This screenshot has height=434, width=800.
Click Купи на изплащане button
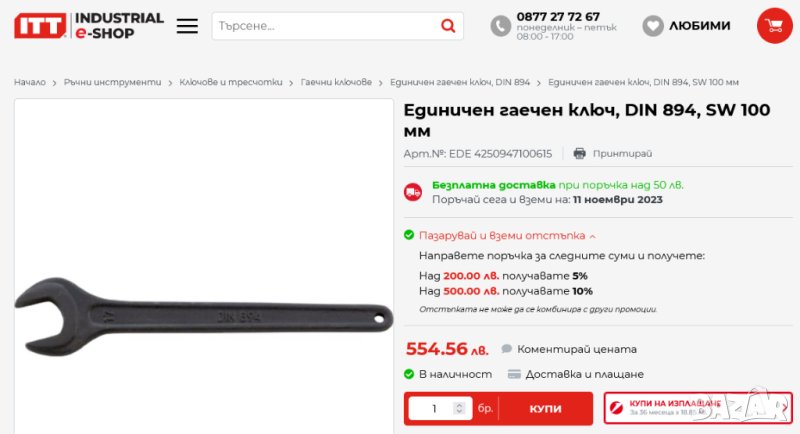pyautogui.click(x=698, y=408)
